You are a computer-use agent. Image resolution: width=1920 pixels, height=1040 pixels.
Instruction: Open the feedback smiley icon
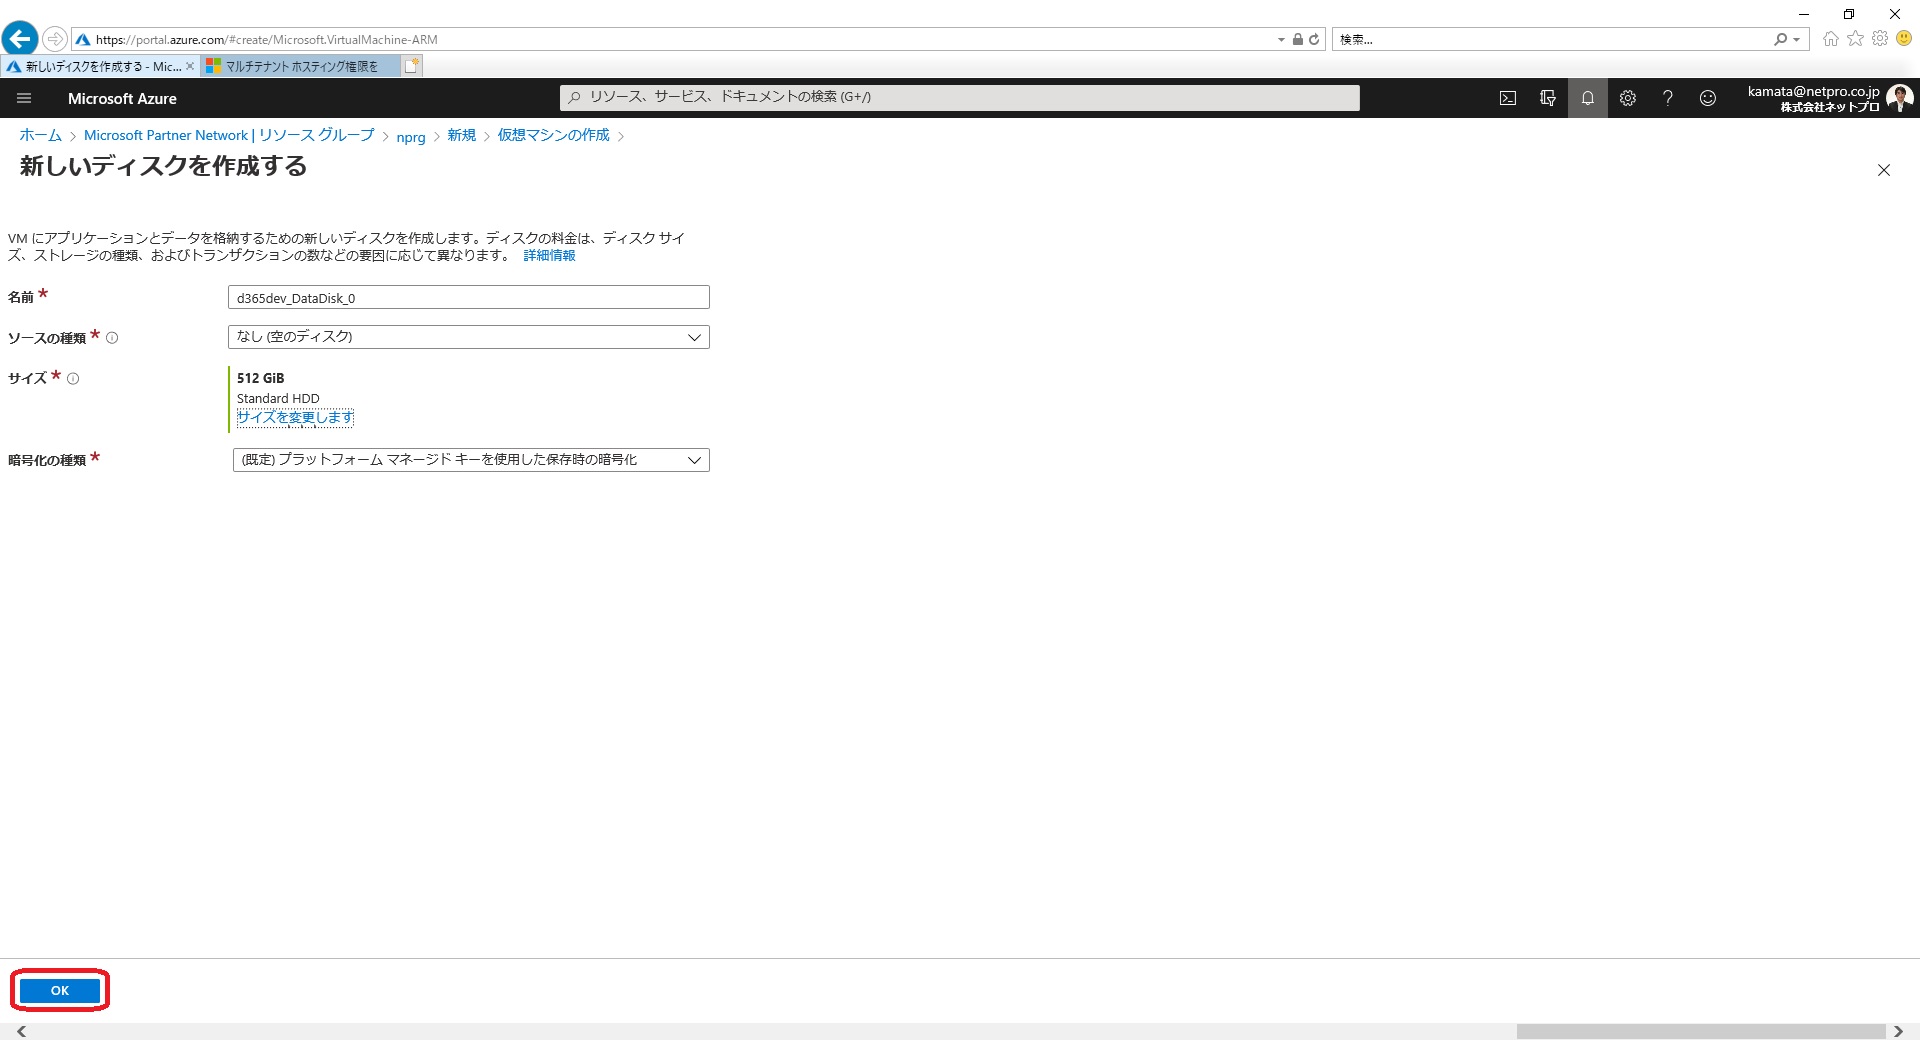tap(1707, 98)
